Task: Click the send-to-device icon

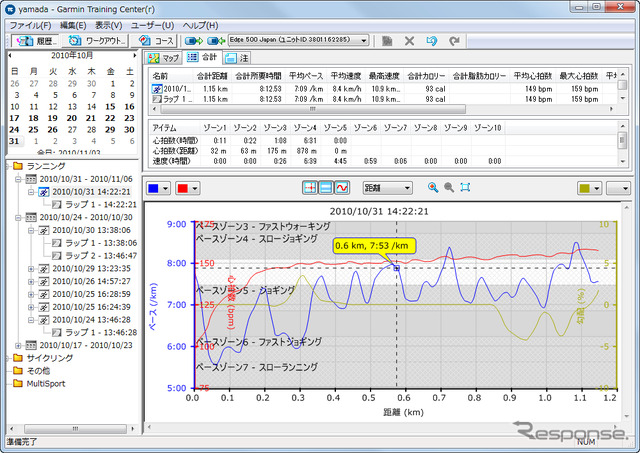Action: coord(194,41)
